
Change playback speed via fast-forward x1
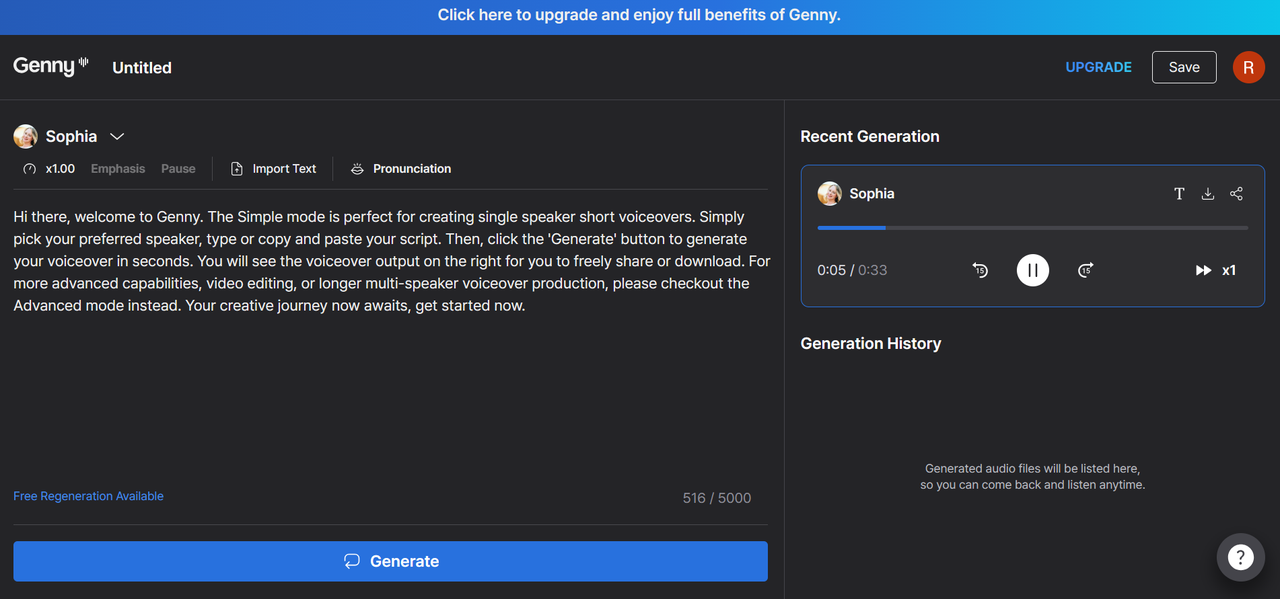(x=1216, y=270)
